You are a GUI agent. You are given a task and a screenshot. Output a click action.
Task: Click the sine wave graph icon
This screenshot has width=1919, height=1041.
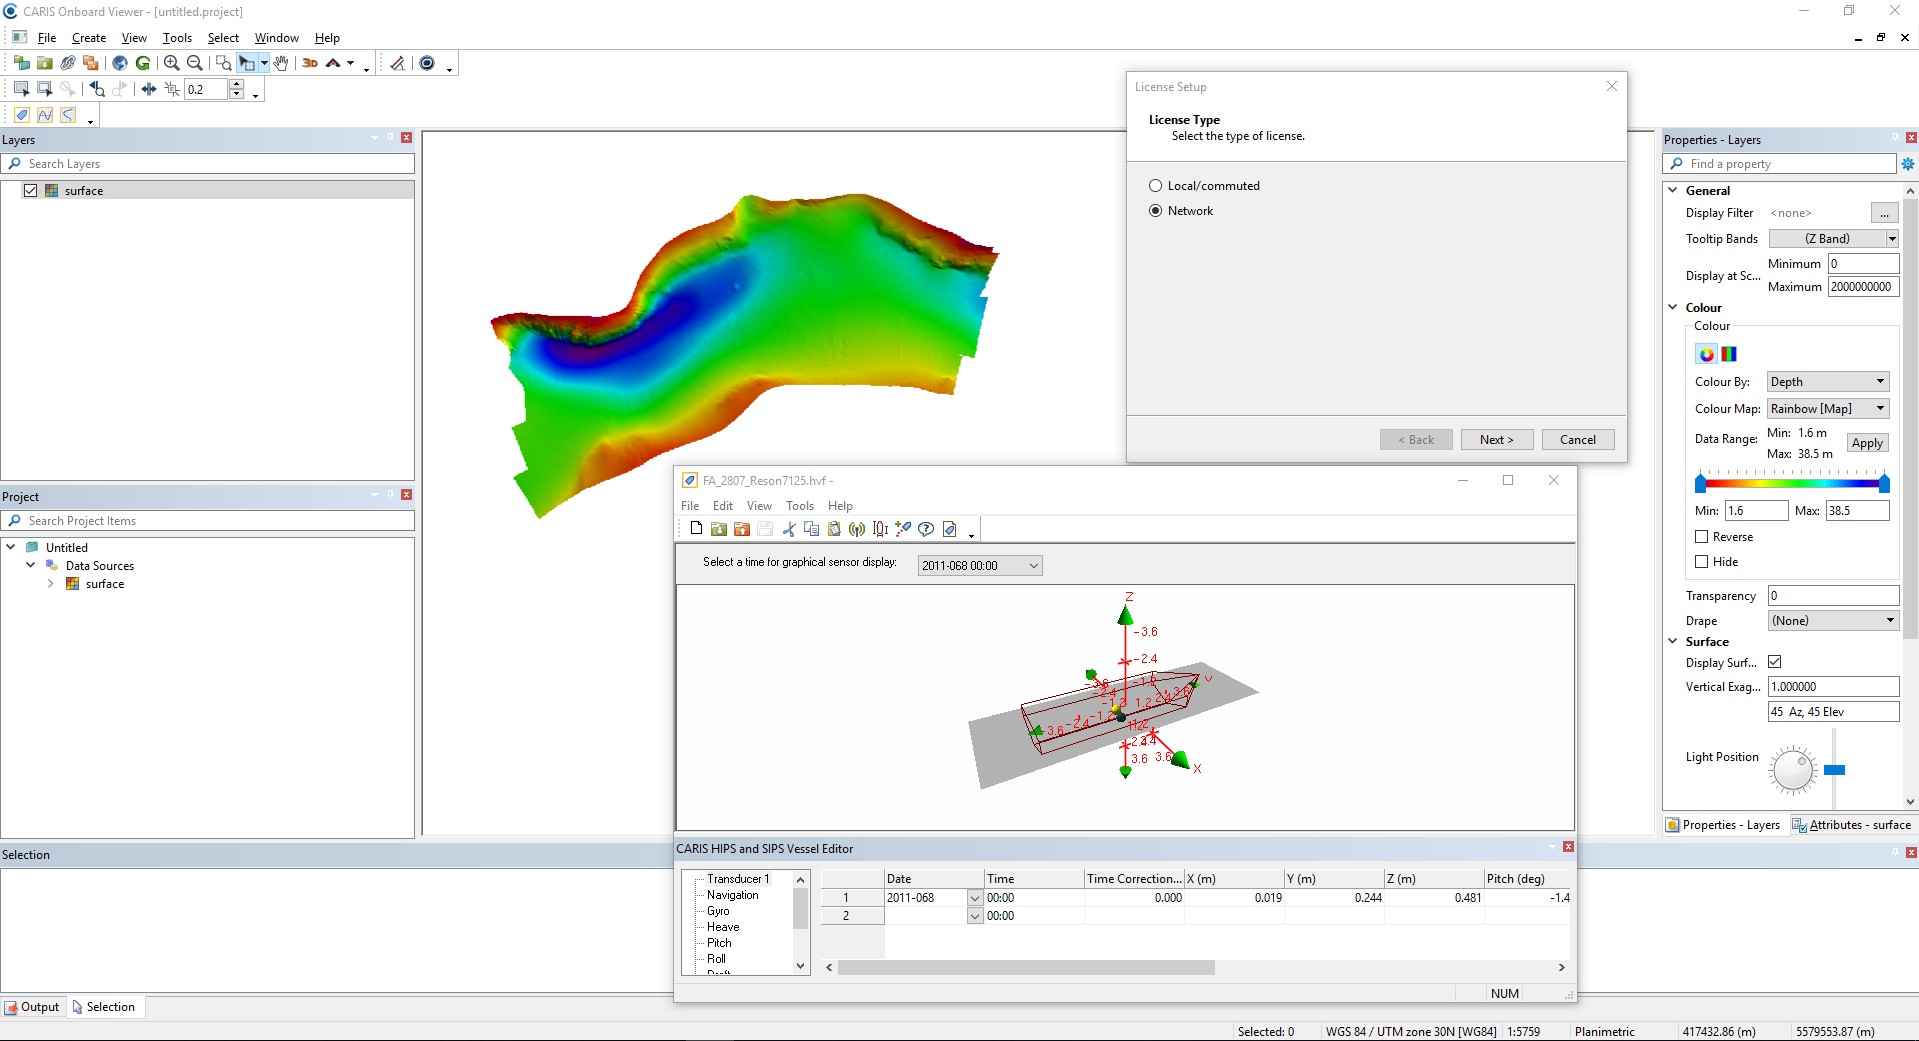[x=45, y=115]
